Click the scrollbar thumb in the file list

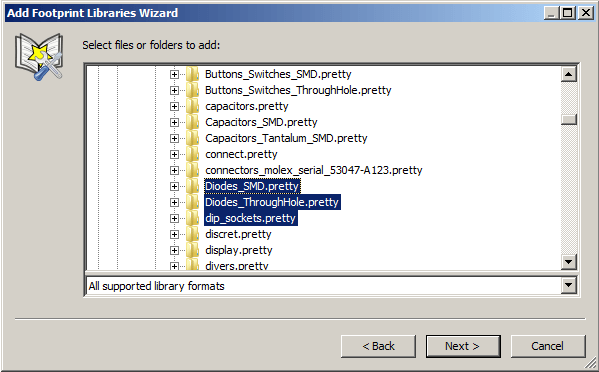(x=568, y=120)
